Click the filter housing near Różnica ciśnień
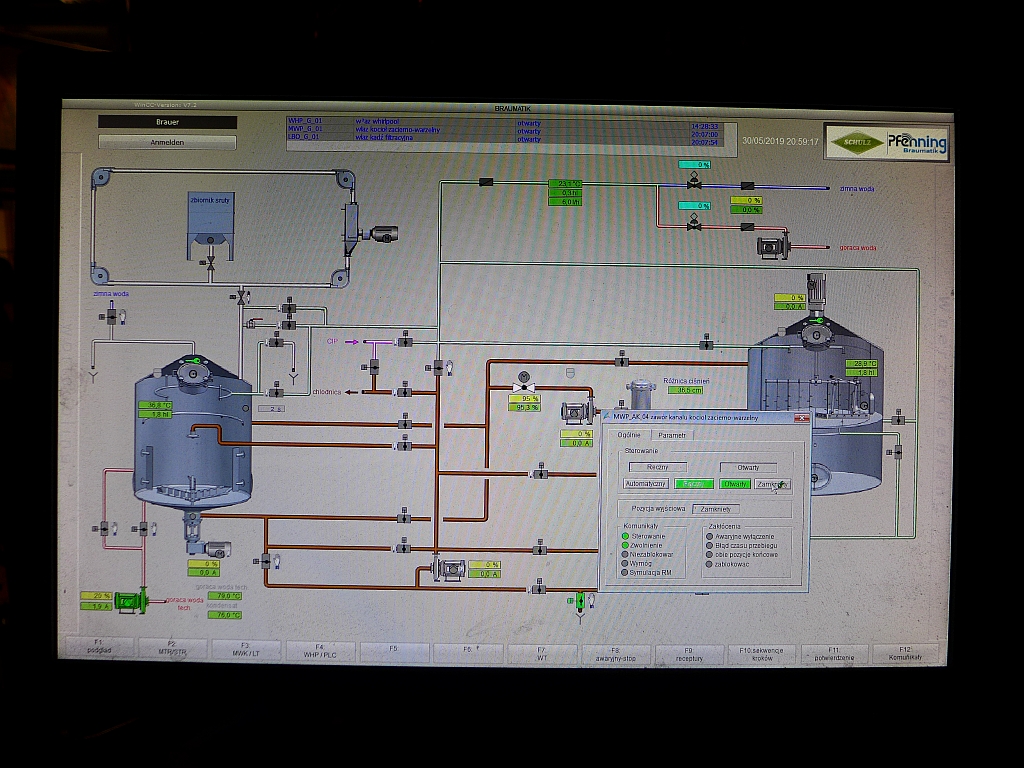This screenshot has width=1024, height=768. point(639,393)
